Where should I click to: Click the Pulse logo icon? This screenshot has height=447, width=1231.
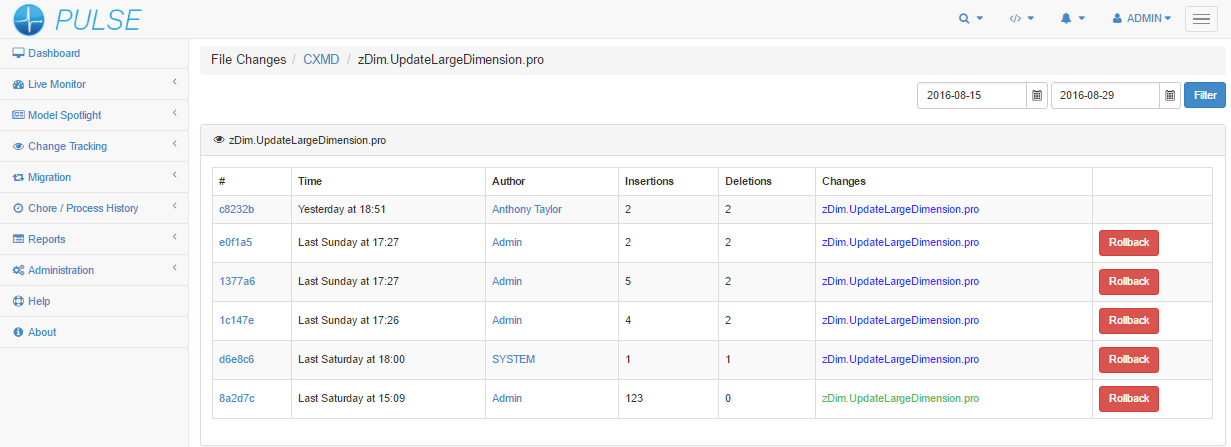(x=30, y=19)
